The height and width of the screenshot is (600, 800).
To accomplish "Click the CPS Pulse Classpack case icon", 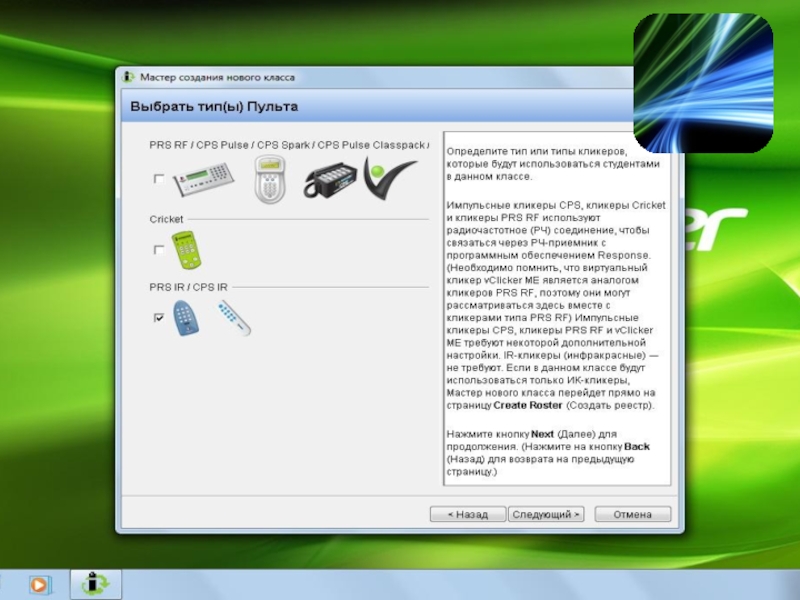I will tap(330, 180).
